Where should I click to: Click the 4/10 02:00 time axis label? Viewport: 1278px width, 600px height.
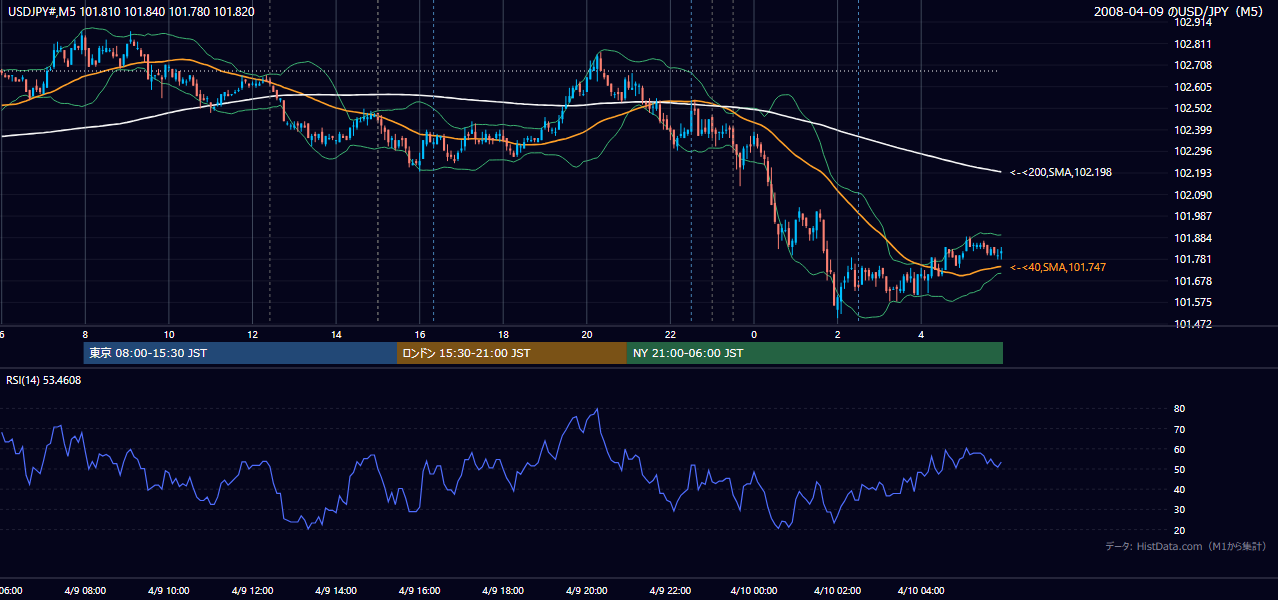[838, 590]
